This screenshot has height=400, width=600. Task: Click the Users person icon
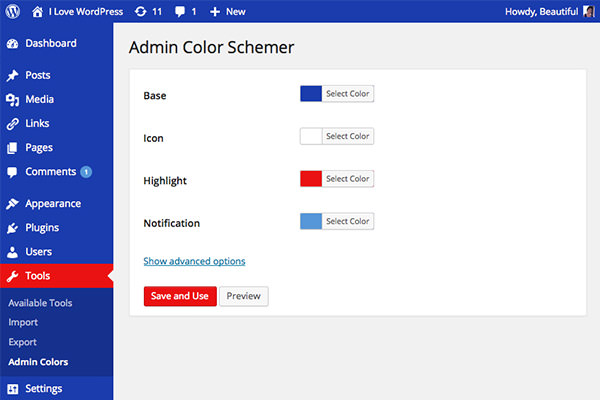point(12,252)
